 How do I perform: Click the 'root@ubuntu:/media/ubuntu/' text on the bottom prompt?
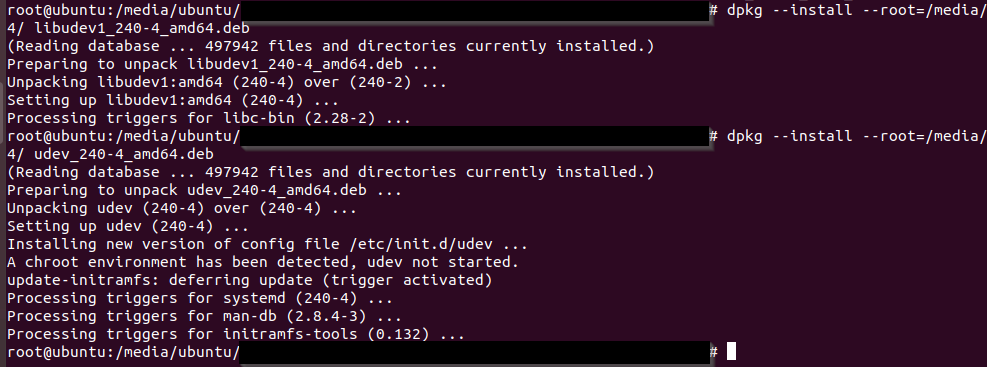coord(123,352)
